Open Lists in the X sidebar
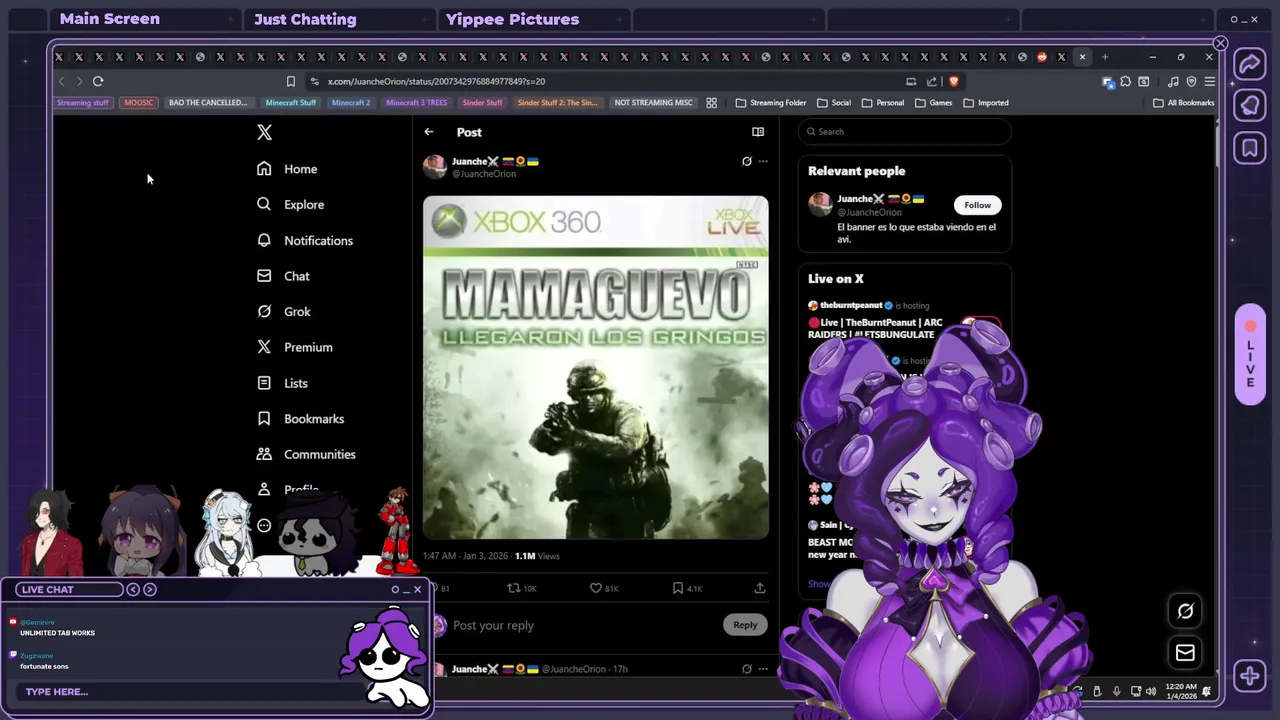Screen dimensions: 1280x720 click(x=282, y=383)
